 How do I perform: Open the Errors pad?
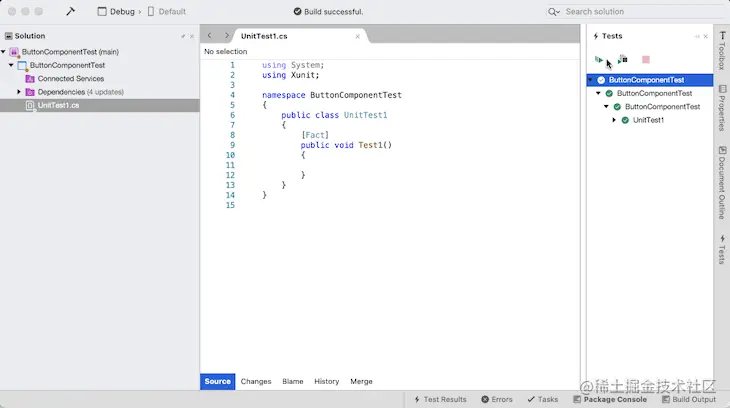(497, 400)
